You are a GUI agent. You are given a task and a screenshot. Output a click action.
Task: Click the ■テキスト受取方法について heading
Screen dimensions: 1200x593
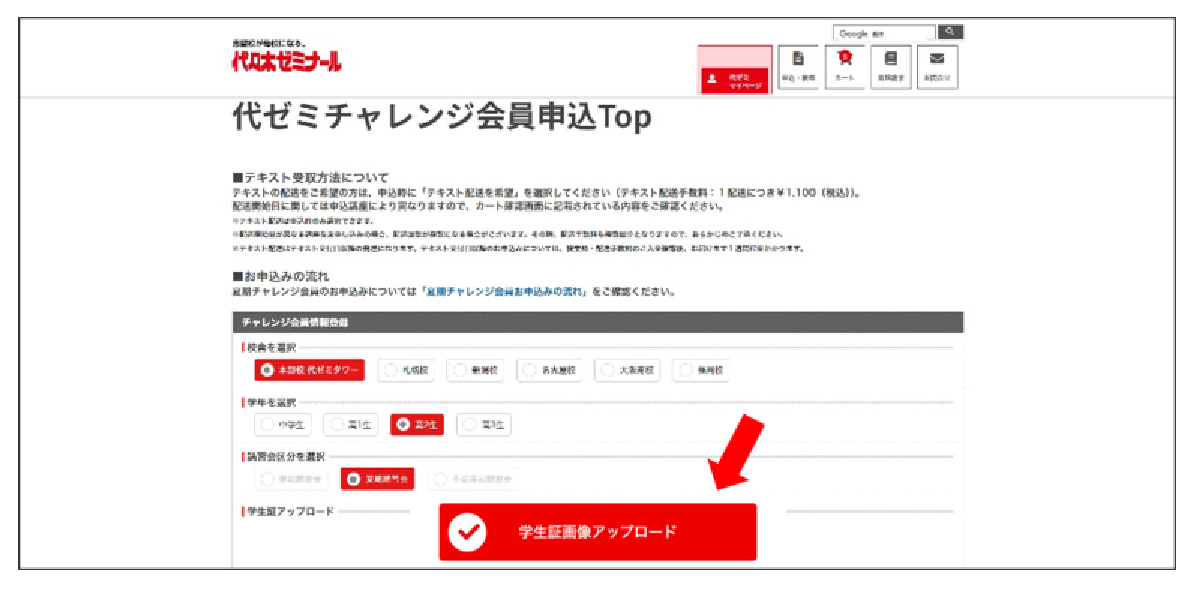point(310,177)
